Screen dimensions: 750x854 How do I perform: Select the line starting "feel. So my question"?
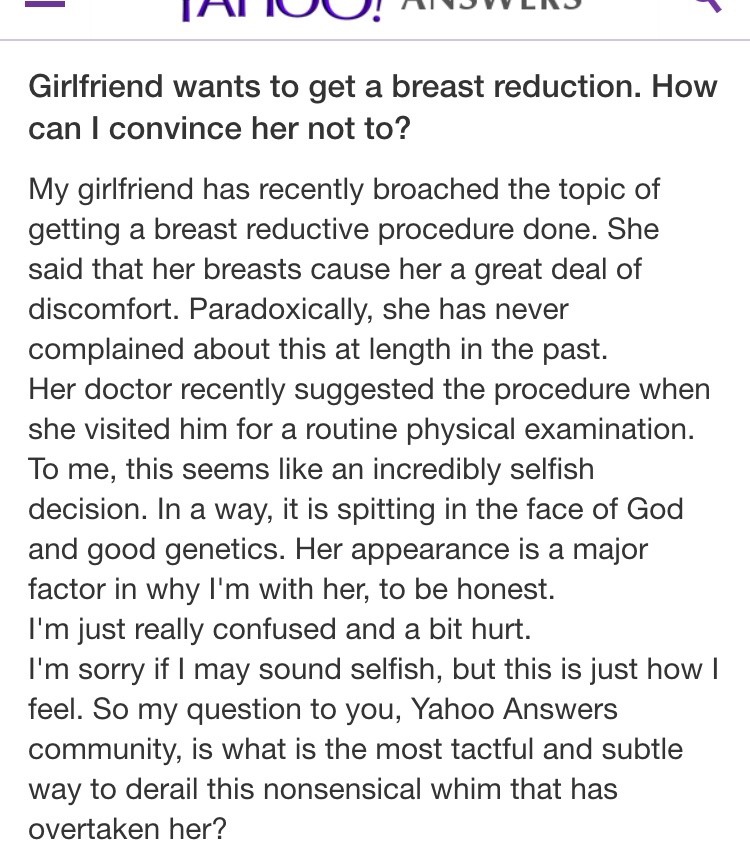(x=323, y=710)
